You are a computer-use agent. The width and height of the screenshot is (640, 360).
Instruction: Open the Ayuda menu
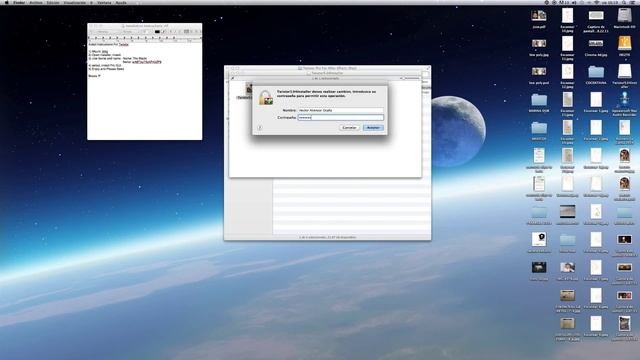[121, 2]
